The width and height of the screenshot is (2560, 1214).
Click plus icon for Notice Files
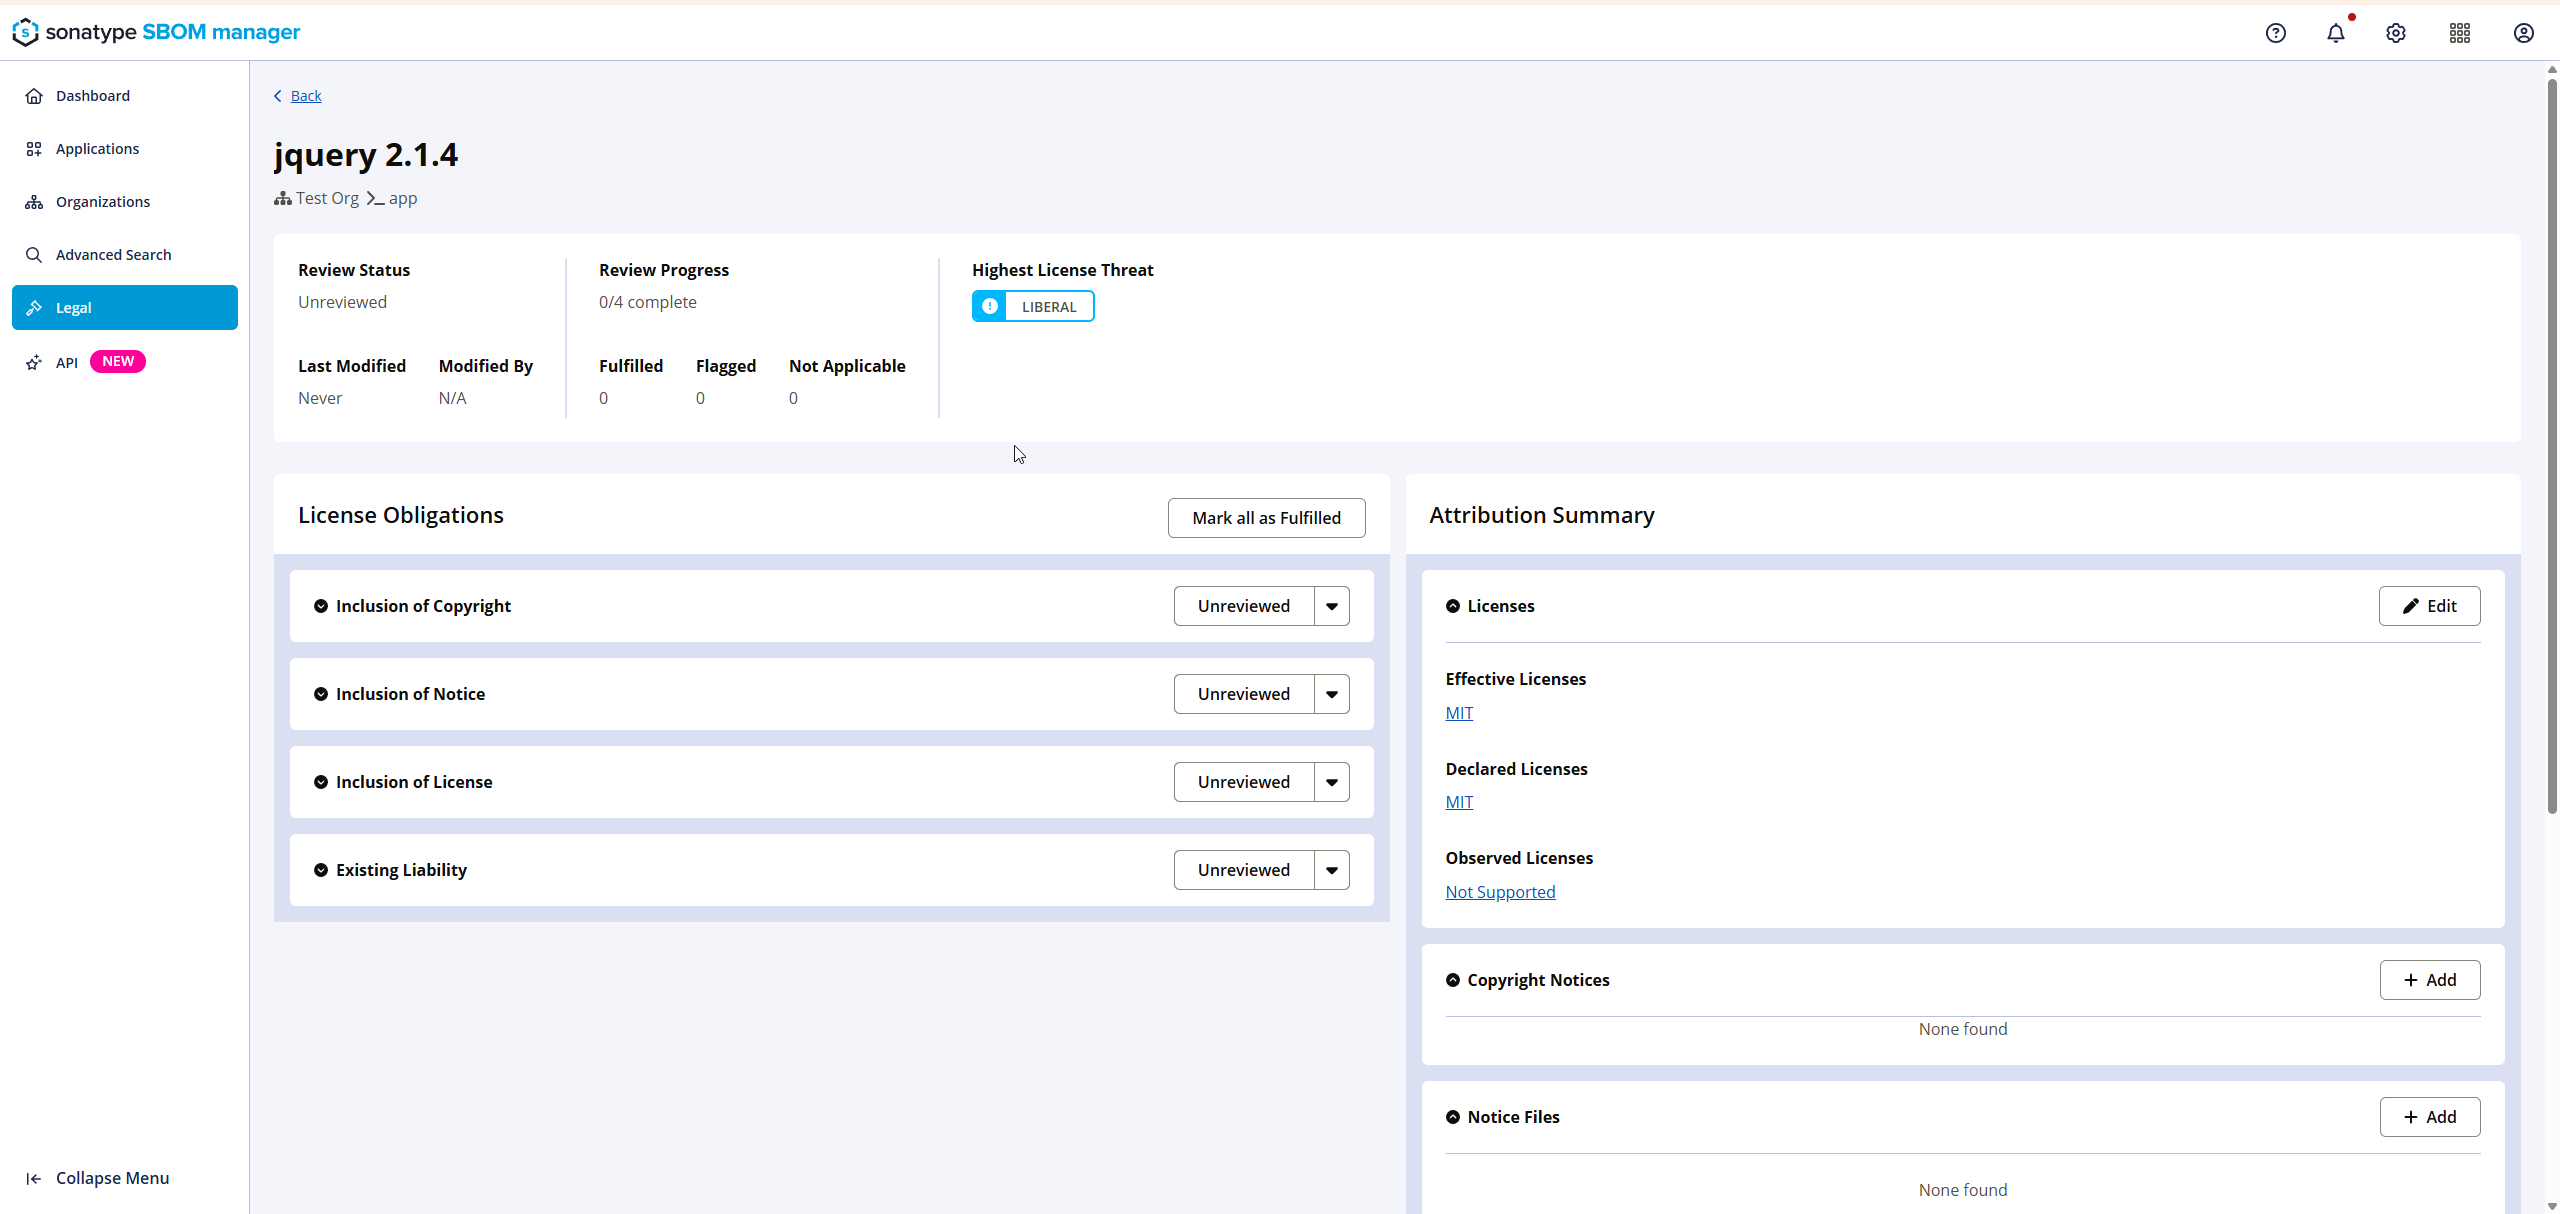2411,1117
